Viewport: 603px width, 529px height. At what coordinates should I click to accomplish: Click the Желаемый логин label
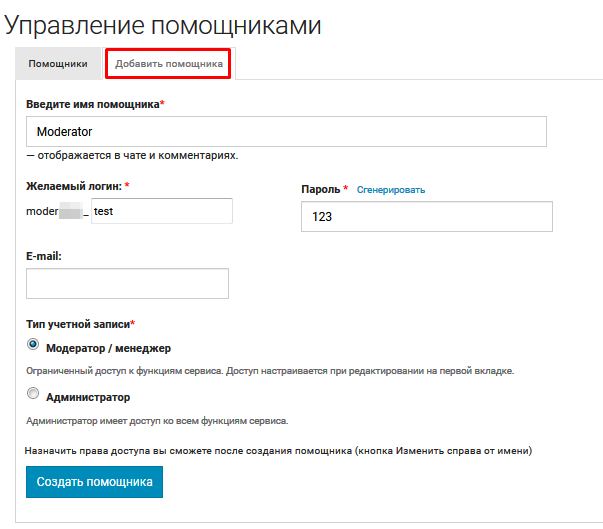(74, 186)
